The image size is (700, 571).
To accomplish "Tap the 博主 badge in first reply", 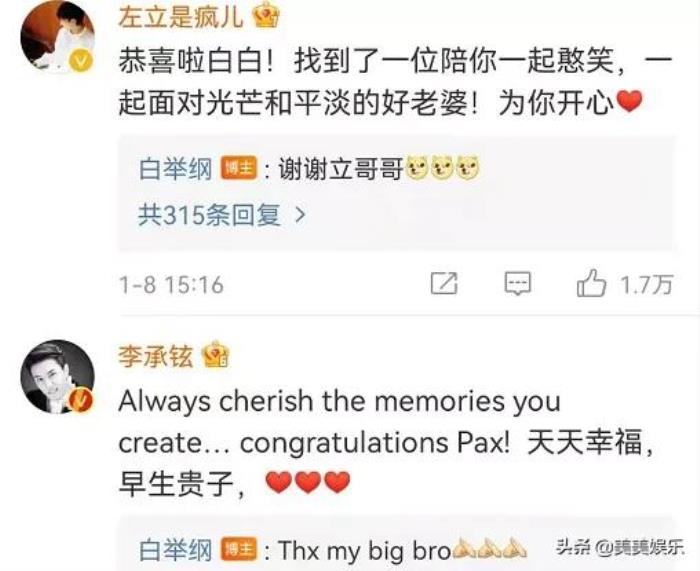I will [x=239, y=169].
